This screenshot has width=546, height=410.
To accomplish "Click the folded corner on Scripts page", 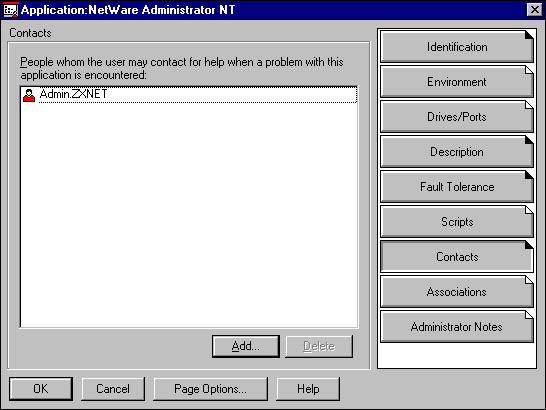I will (529, 210).
